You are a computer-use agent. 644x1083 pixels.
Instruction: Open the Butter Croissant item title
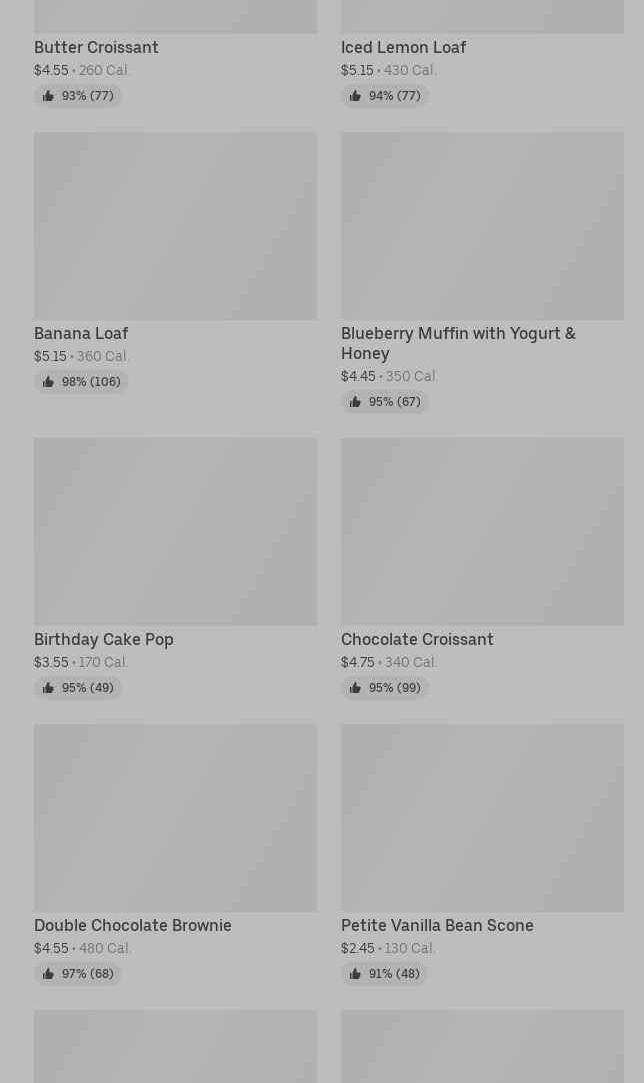point(96,47)
